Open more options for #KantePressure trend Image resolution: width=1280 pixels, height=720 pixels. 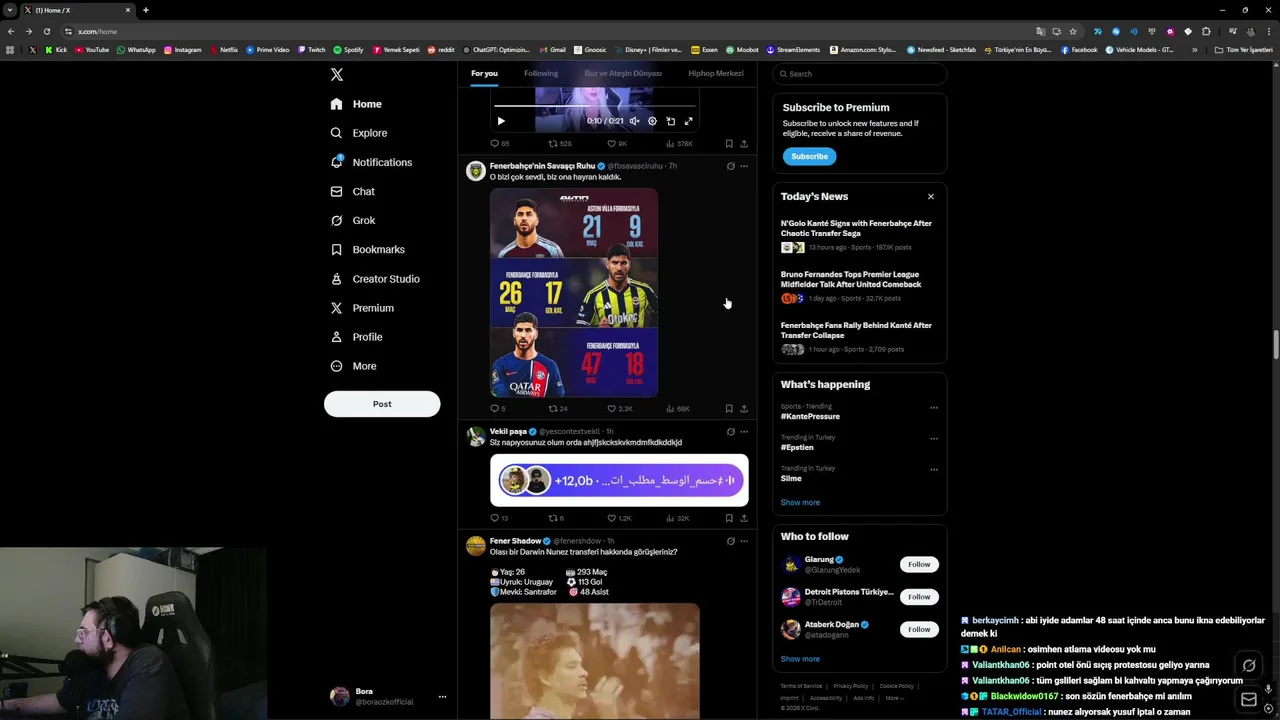click(x=934, y=408)
